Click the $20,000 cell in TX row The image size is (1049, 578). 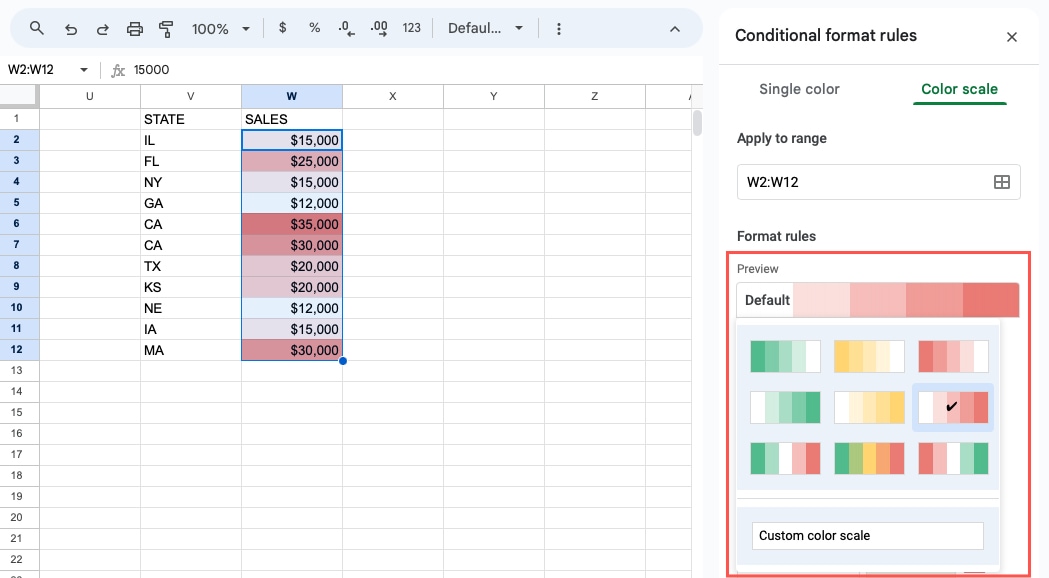[x=292, y=266]
